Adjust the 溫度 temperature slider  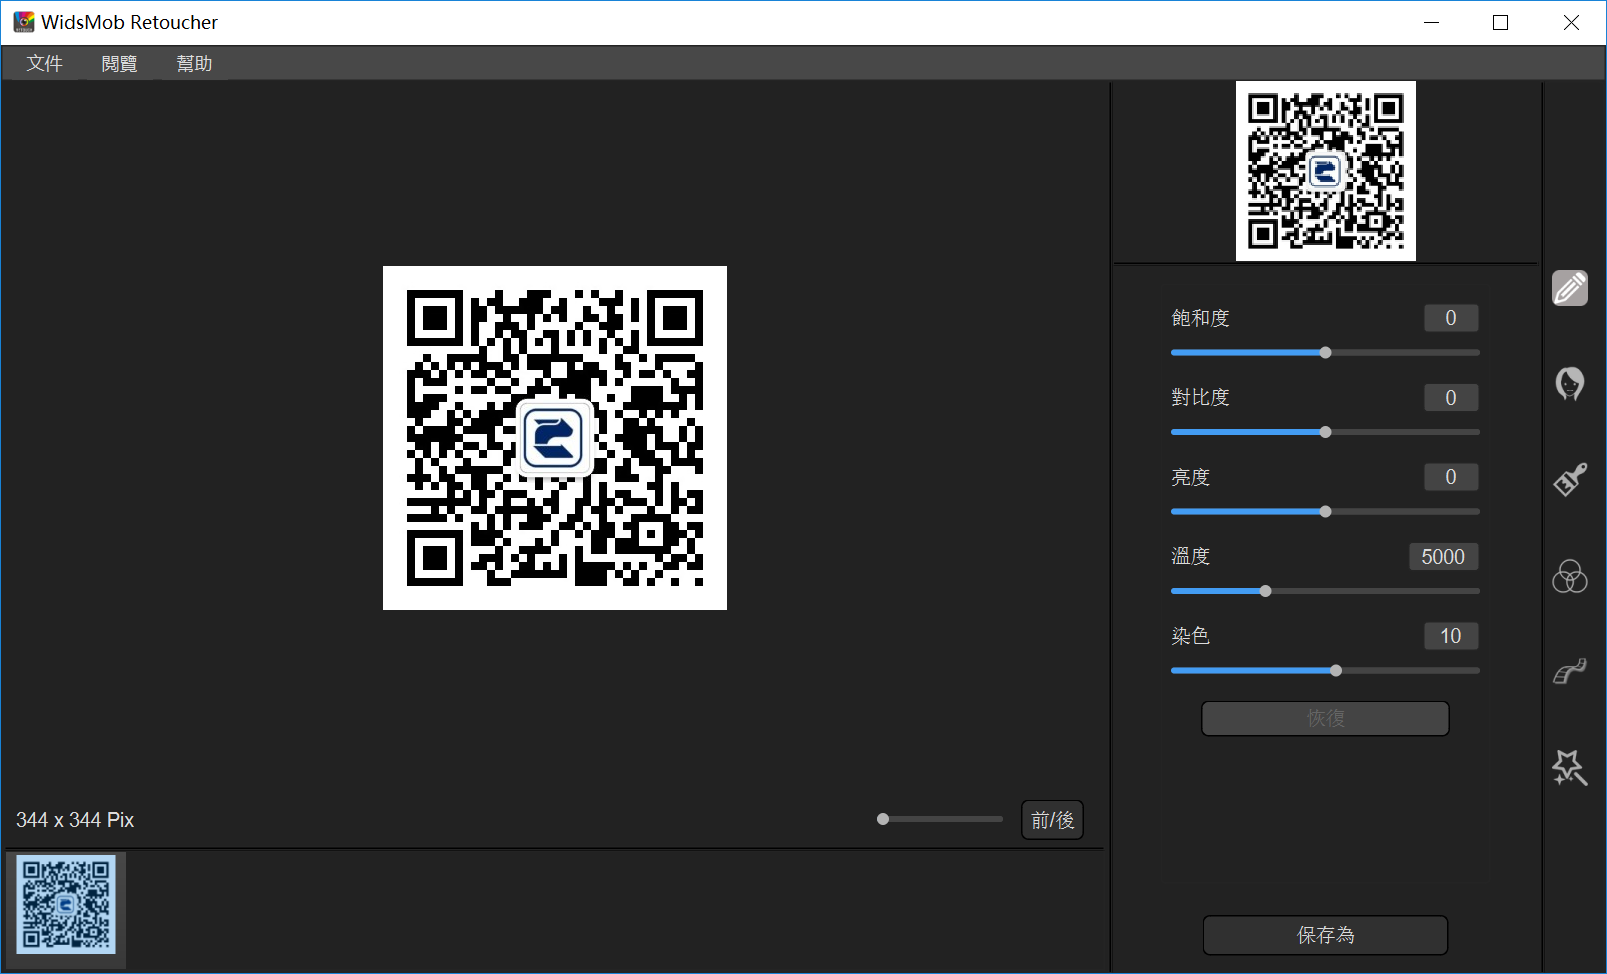1325,591
